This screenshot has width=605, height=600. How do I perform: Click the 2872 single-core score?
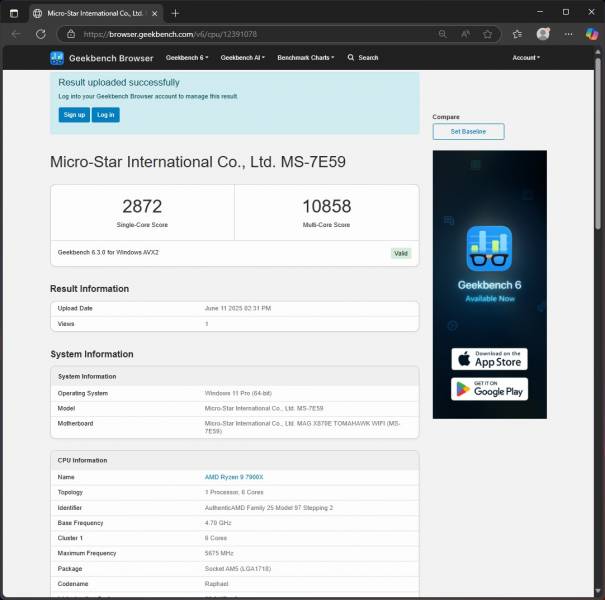click(142, 206)
